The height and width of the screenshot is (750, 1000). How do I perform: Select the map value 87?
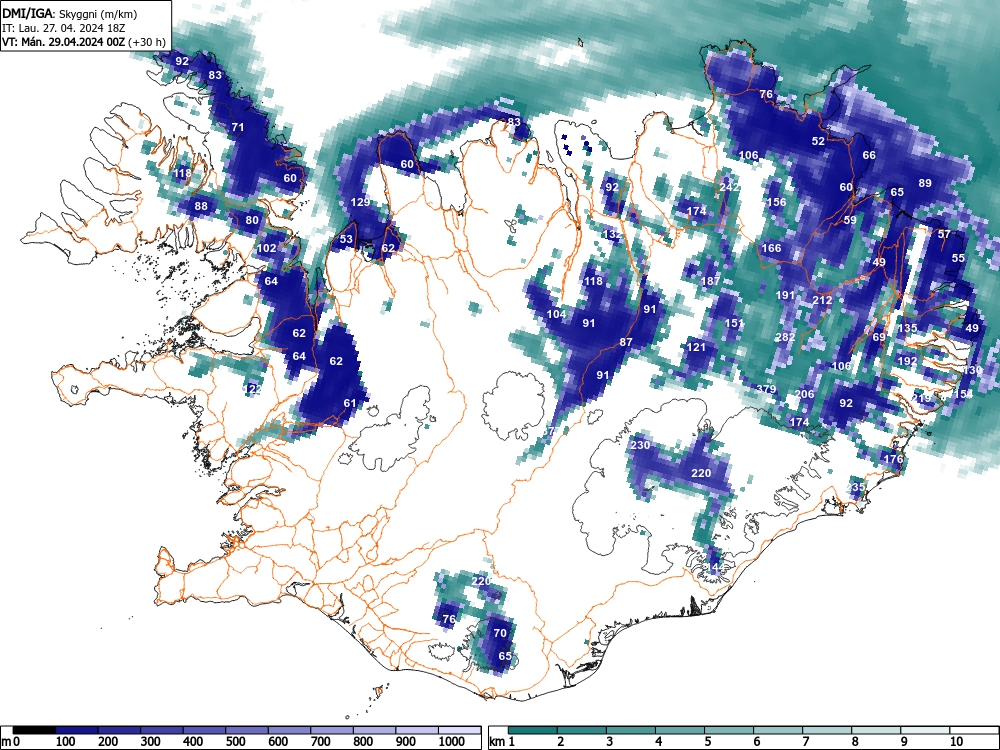(x=626, y=342)
